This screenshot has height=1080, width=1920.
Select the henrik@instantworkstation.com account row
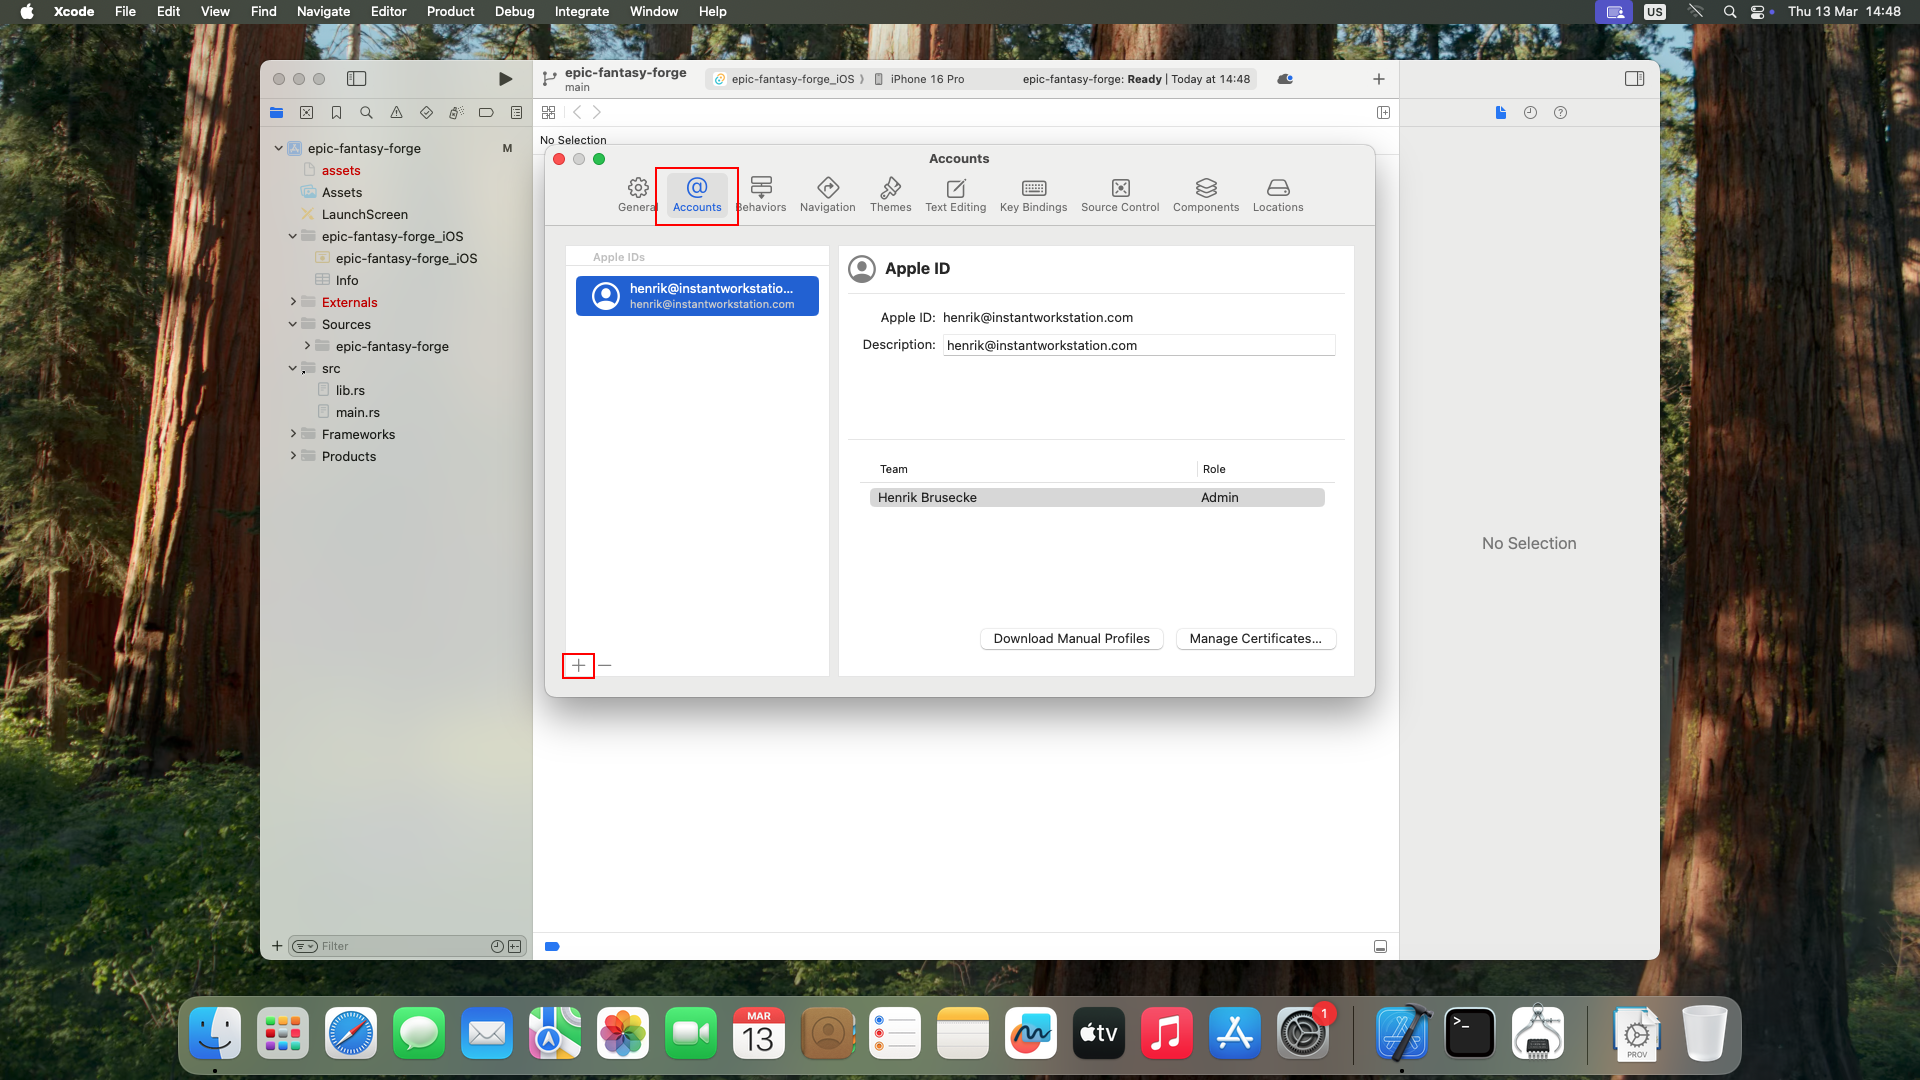(697, 296)
